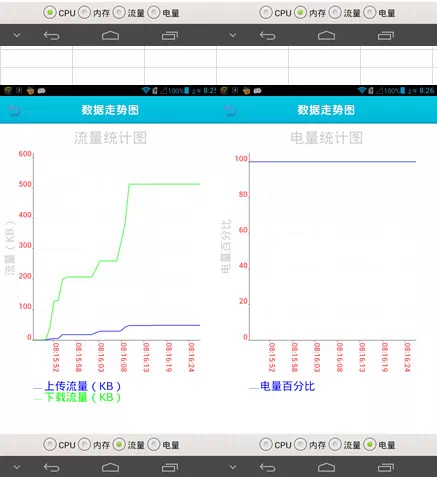This screenshot has width=437, height=477.
Task: Select 流量 radio below the 电量统计图 chart
Action: point(335,445)
